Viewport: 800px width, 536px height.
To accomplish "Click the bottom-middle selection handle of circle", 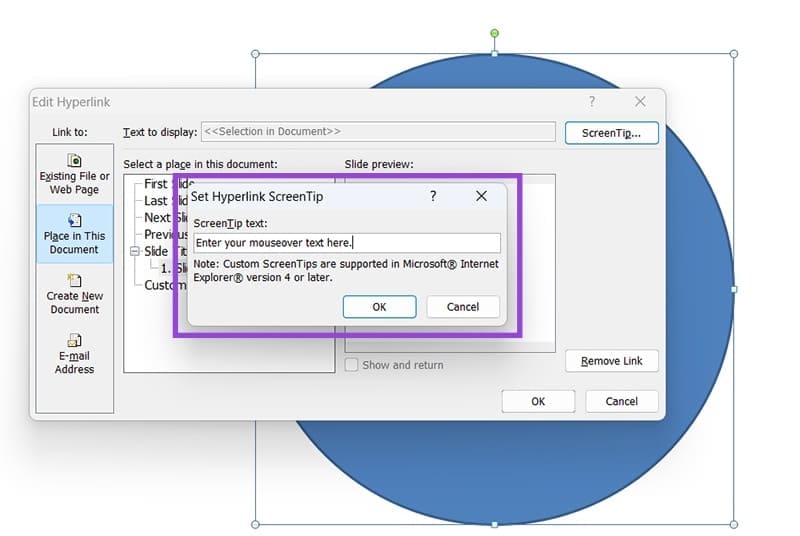I will [494, 524].
